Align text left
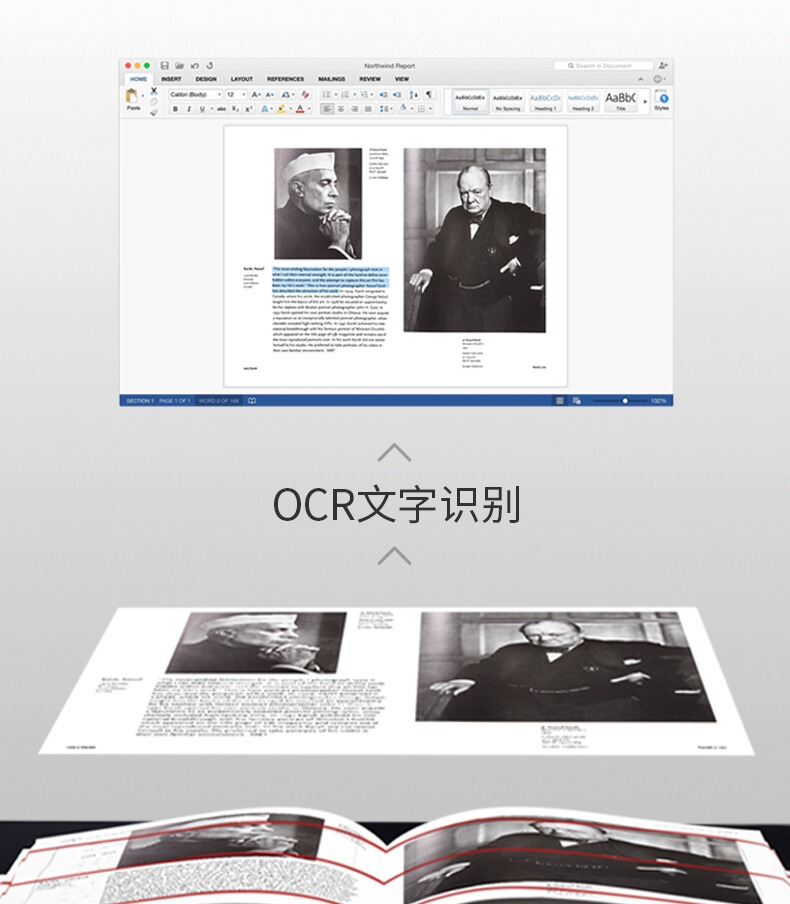Viewport: 790px width, 904px height. 327,109
